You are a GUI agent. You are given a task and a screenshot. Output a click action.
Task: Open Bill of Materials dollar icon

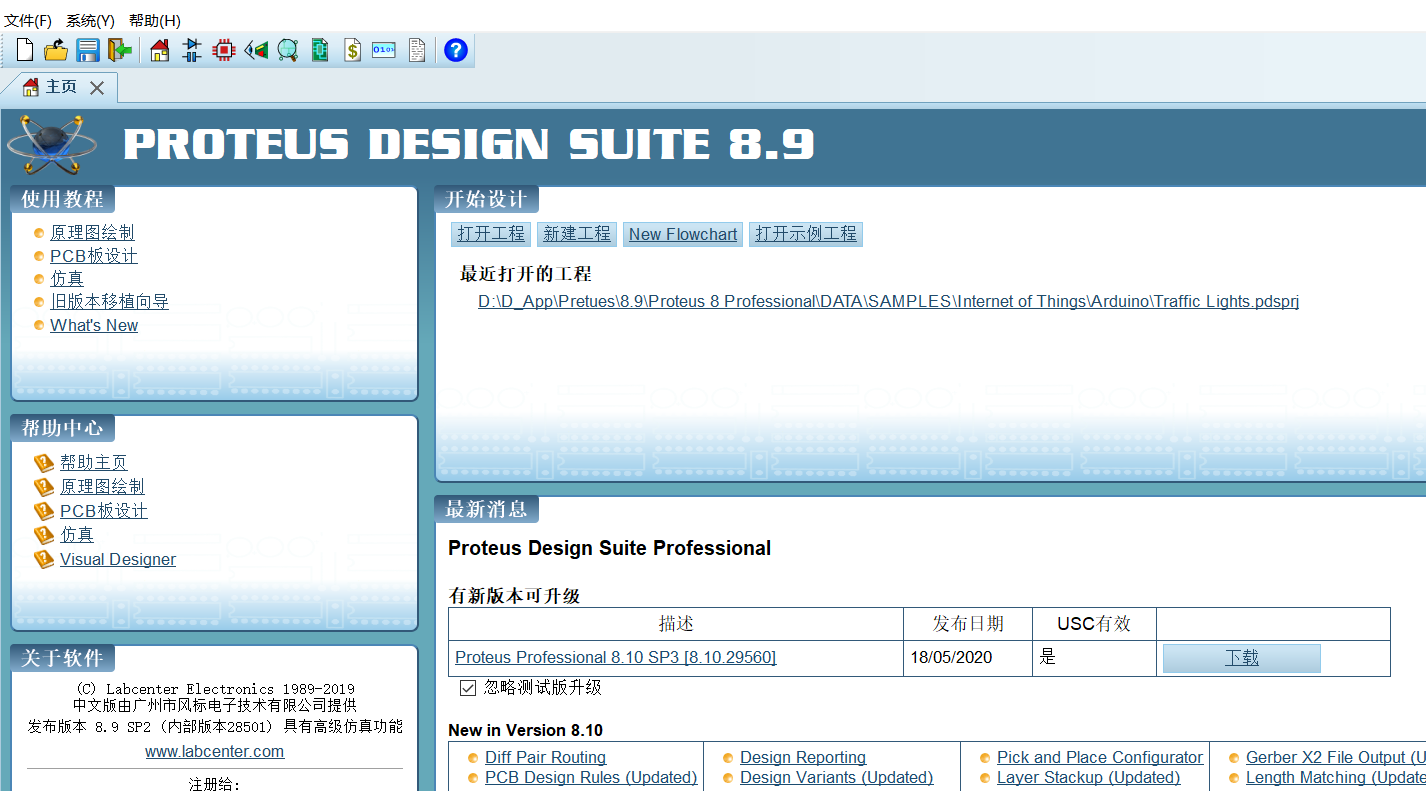pyautogui.click(x=352, y=50)
